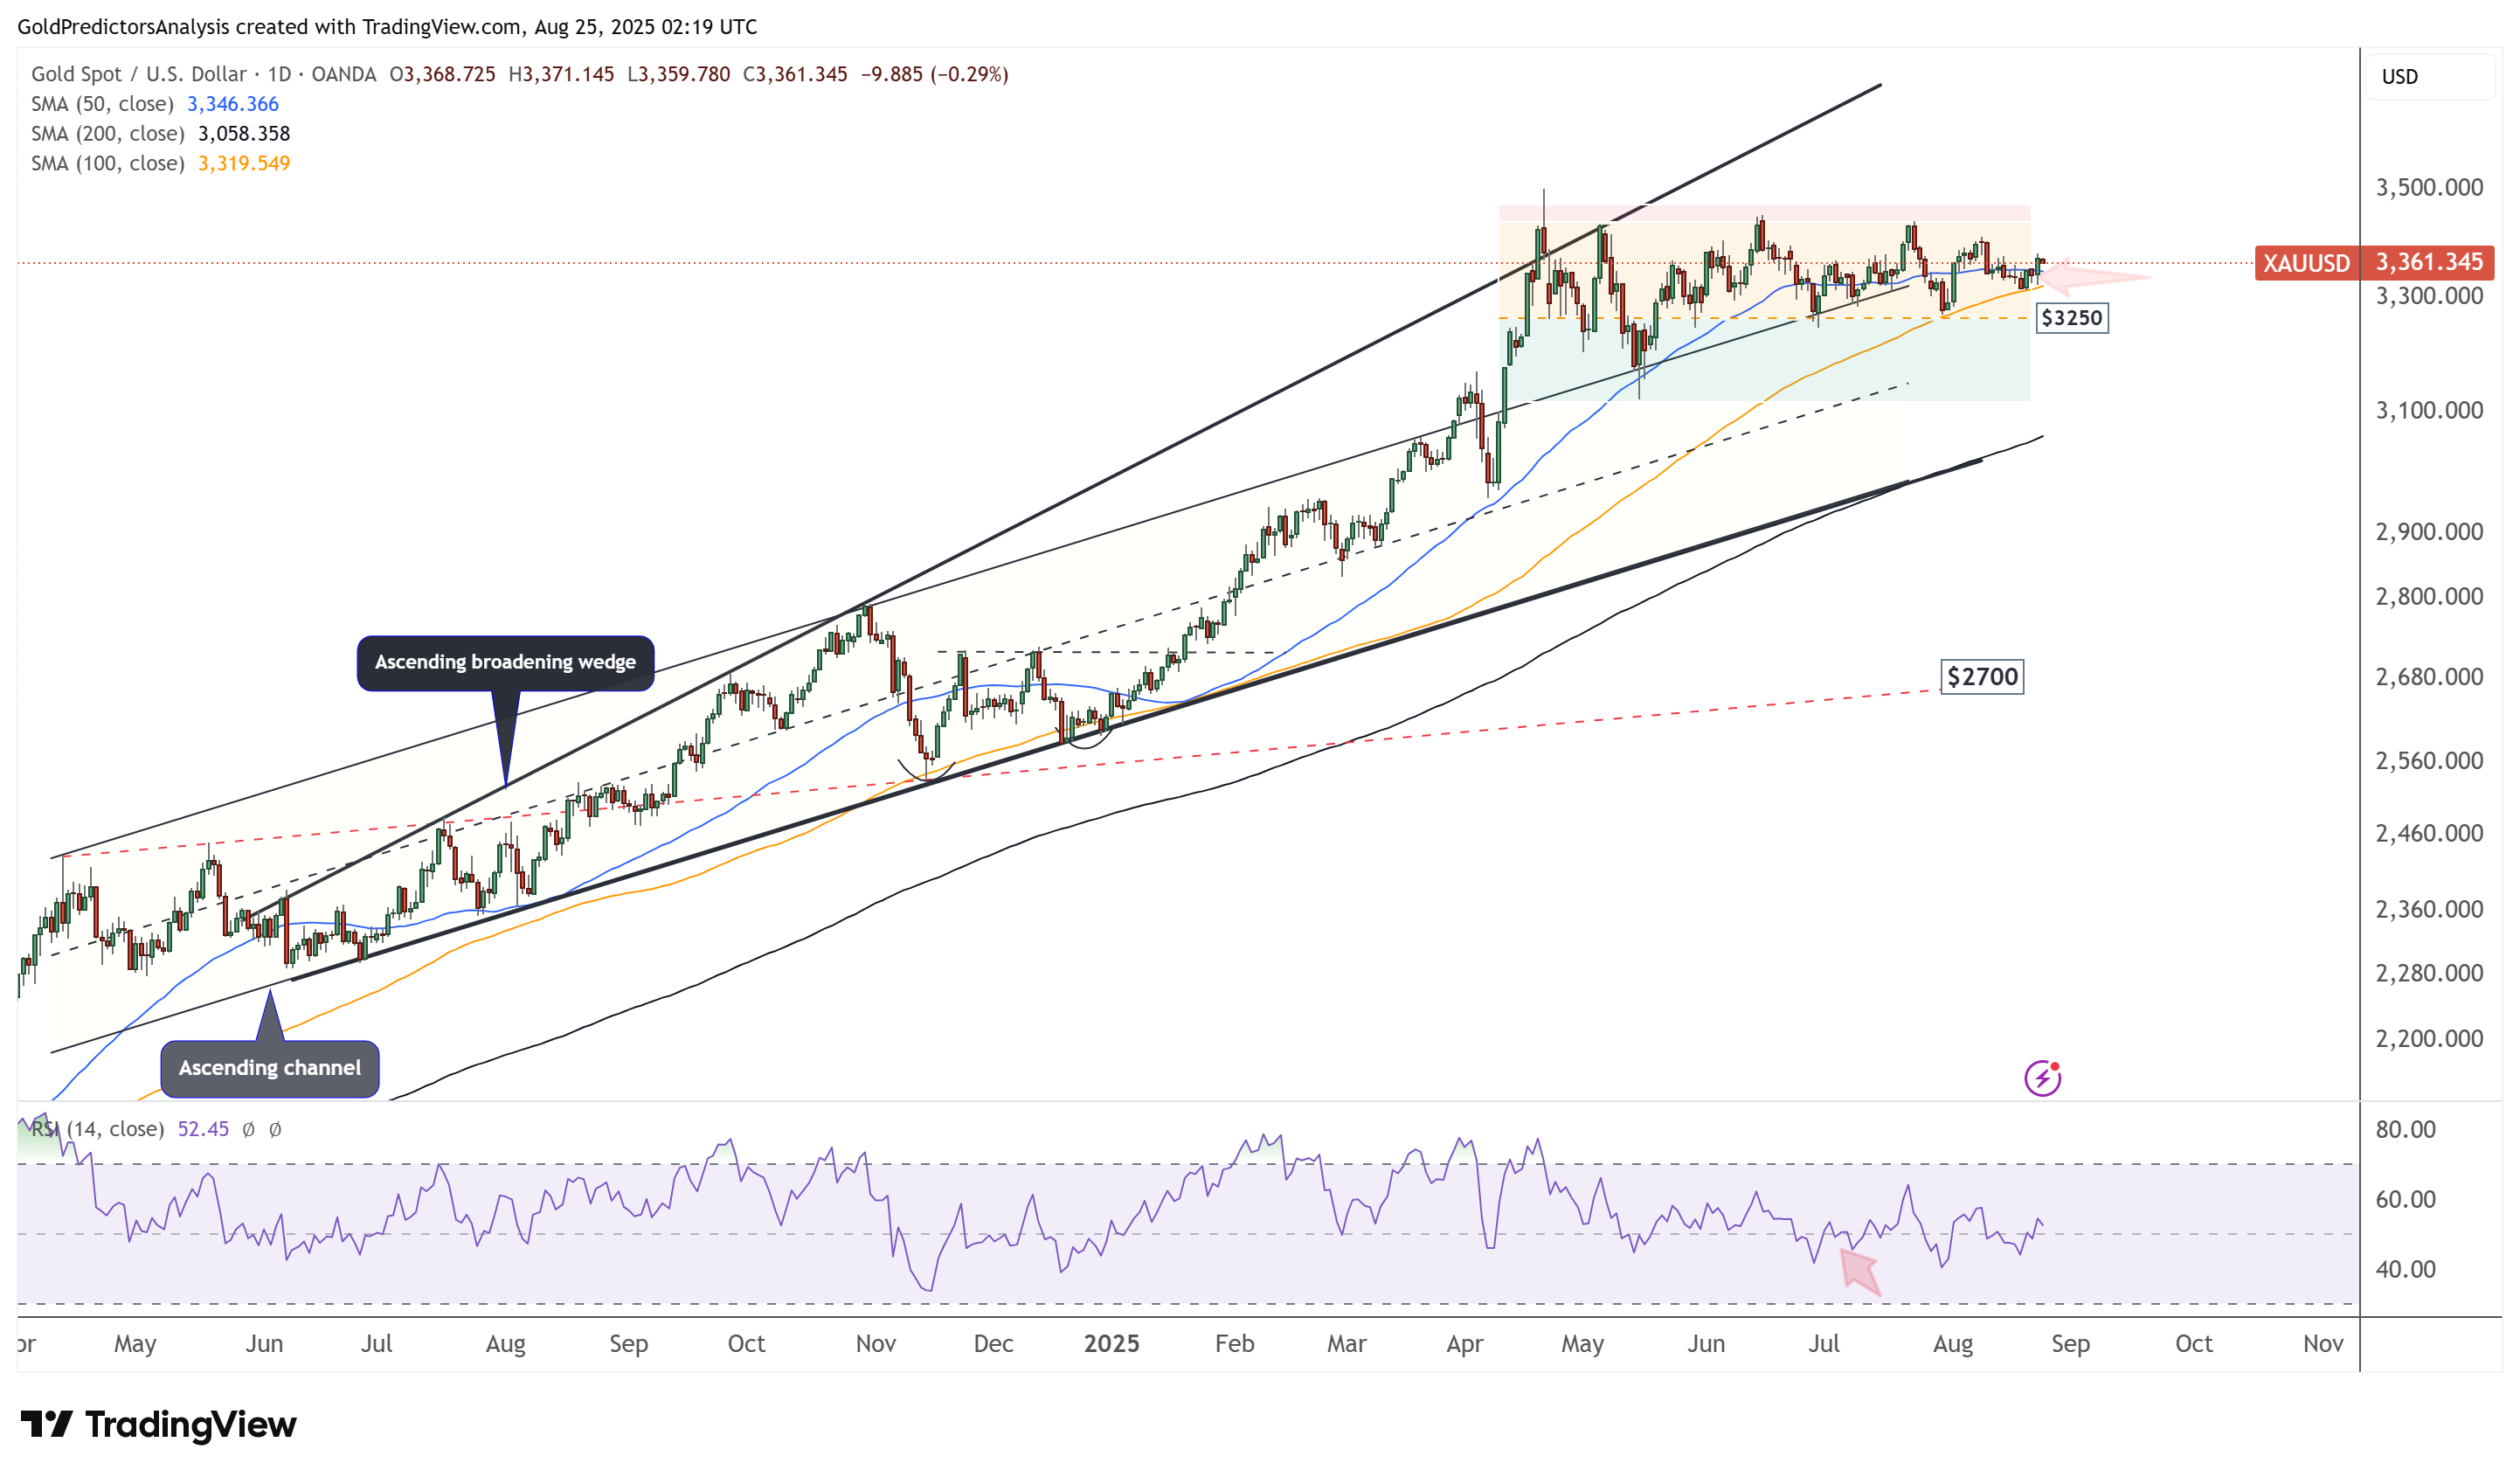
Task: Click the Ascending broadening wedge callout
Action: click(505, 662)
